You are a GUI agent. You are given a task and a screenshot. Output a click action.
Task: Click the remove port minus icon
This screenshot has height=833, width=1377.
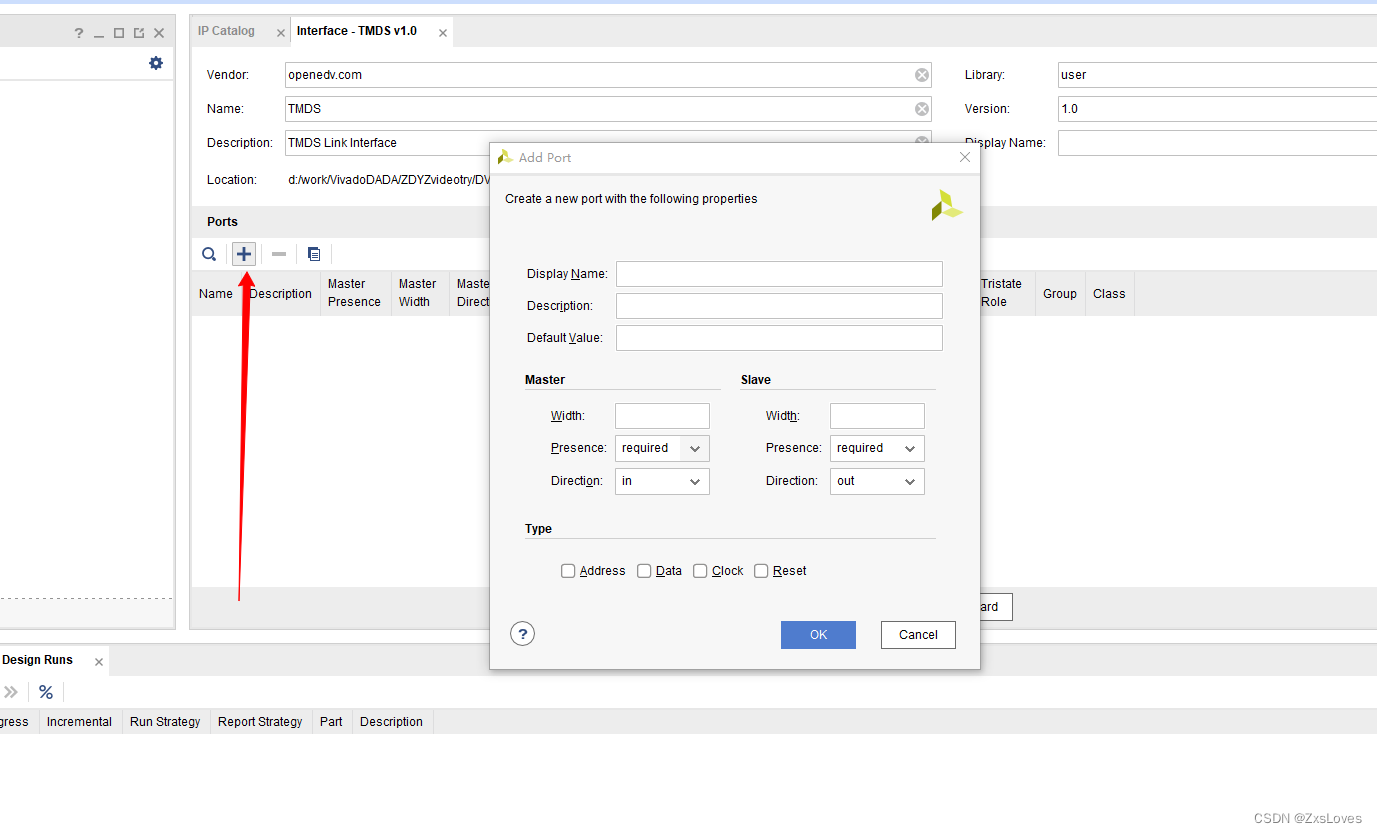click(279, 254)
